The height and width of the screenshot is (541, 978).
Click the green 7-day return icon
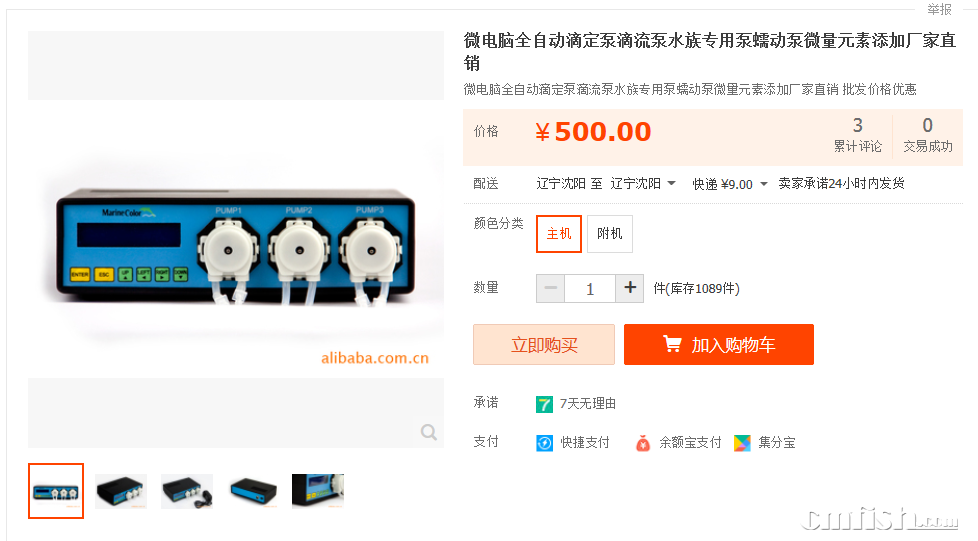point(544,404)
